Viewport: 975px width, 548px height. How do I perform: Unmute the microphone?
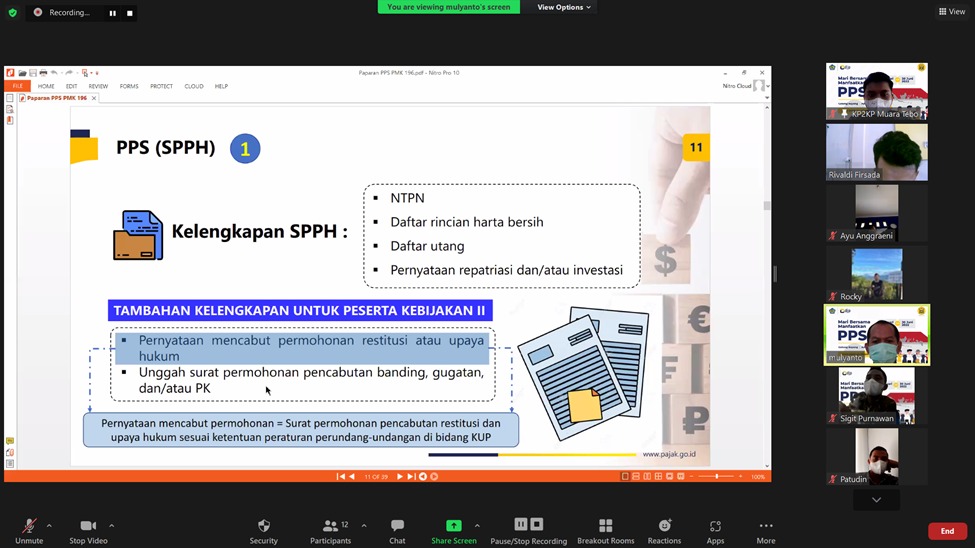click(29, 526)
